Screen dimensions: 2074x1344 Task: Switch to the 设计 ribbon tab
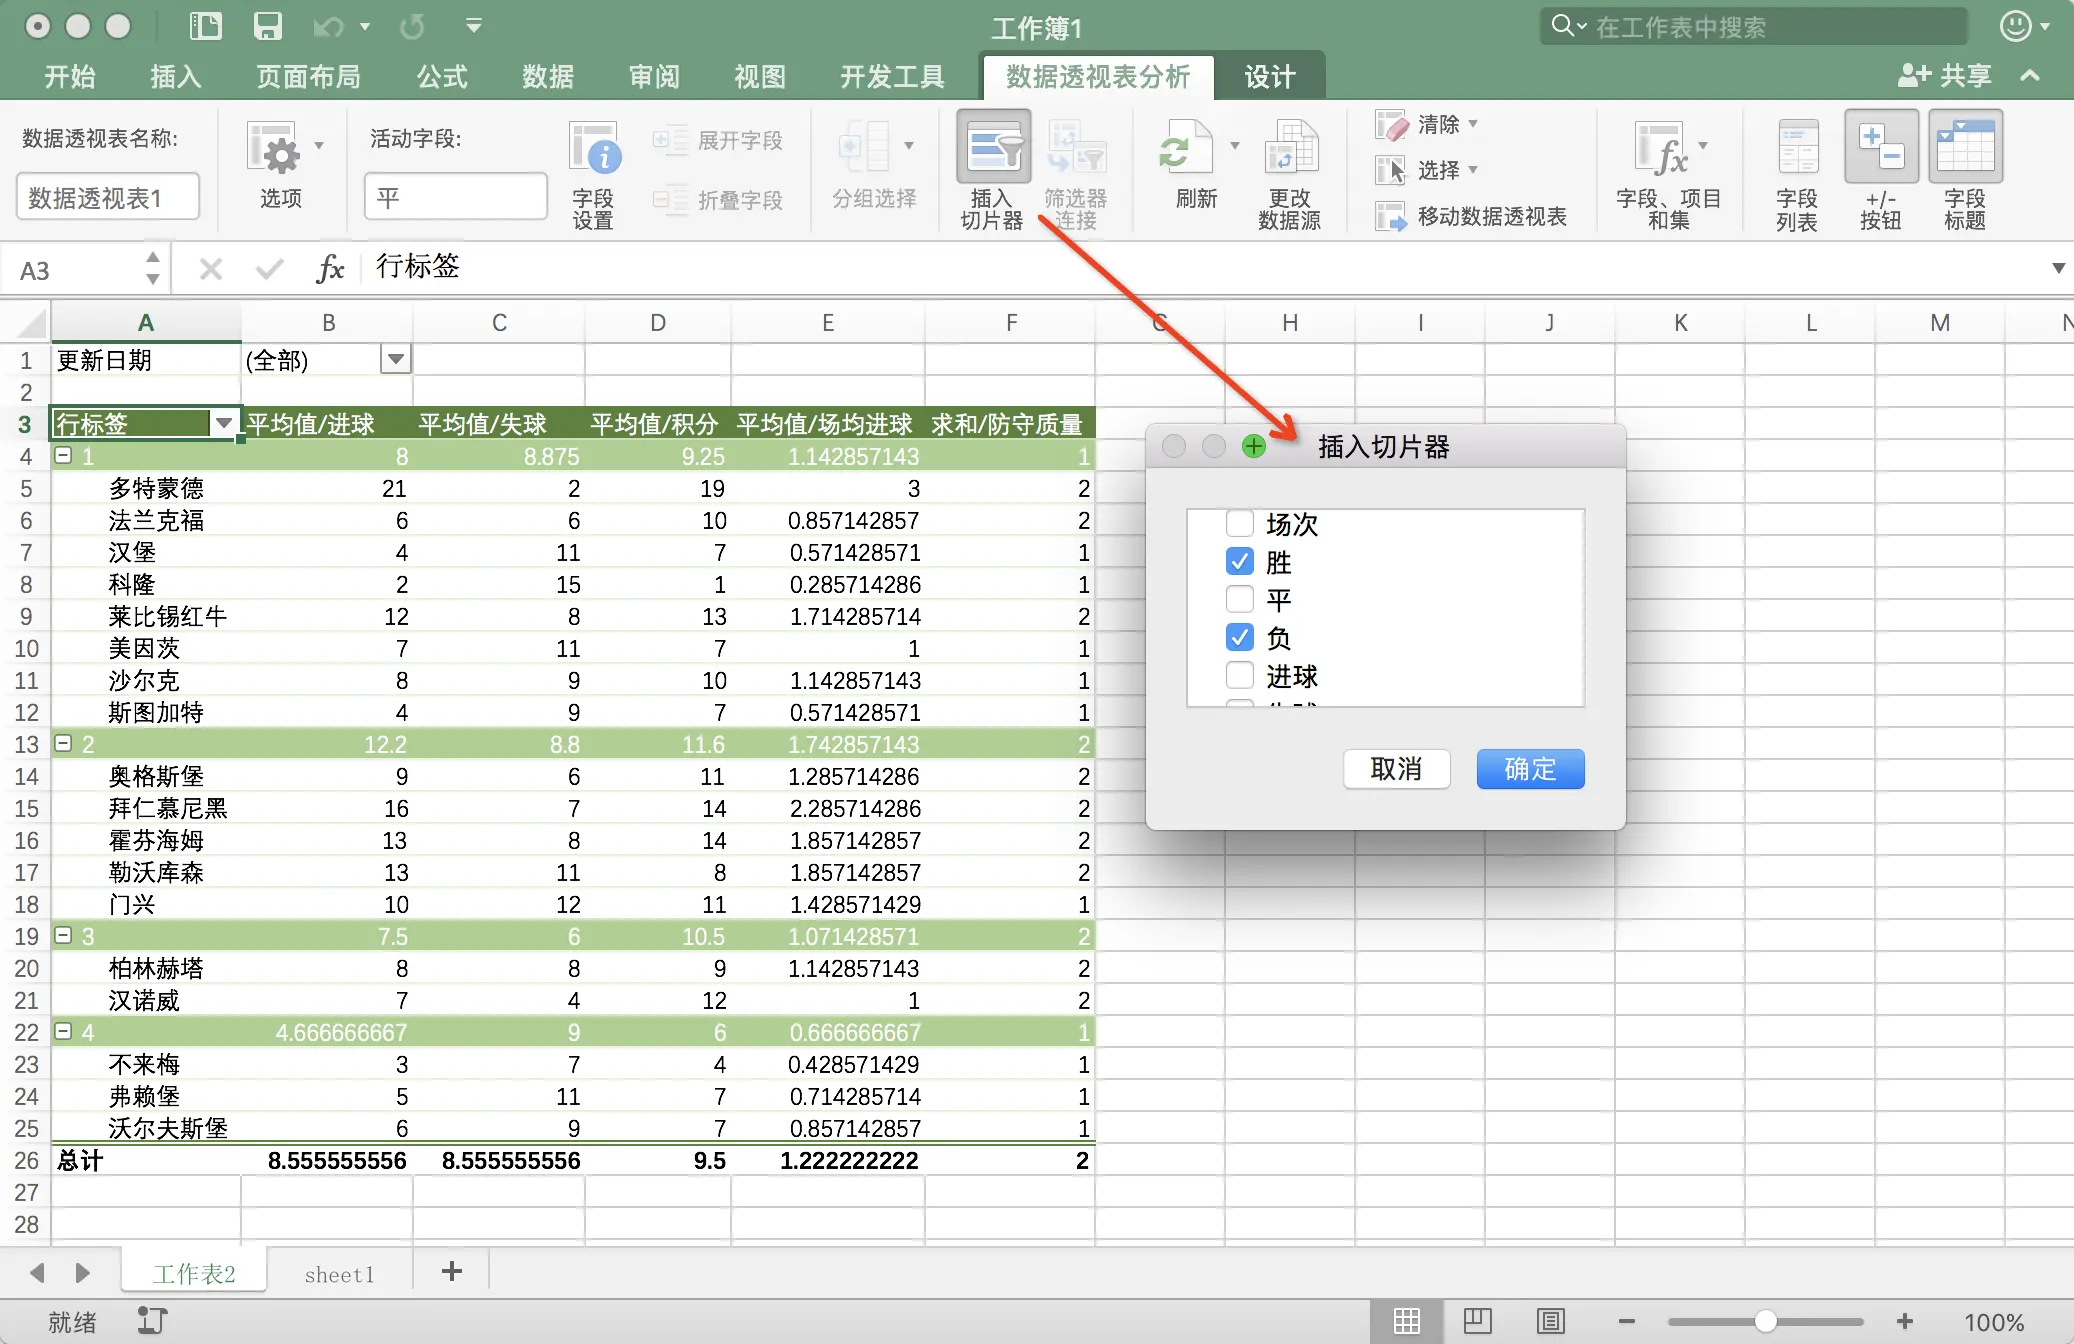tap(1269, 77)
